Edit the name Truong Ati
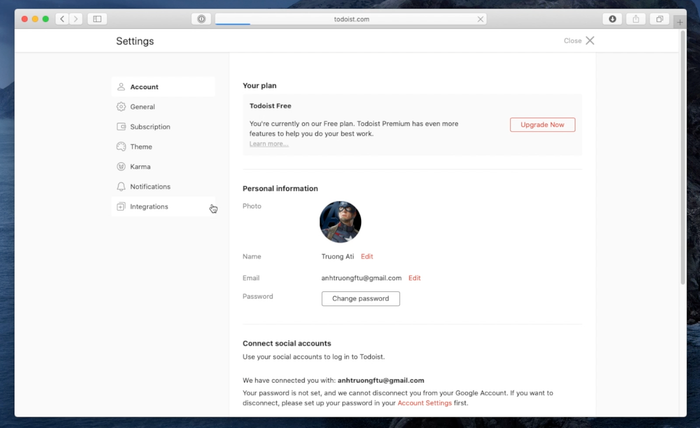 coord(367,256)
